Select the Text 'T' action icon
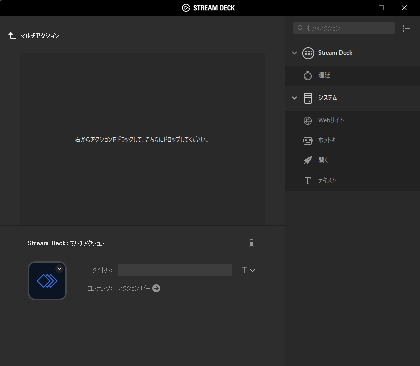The height and width of the screenshot is (366, 420). coord(308,181)
